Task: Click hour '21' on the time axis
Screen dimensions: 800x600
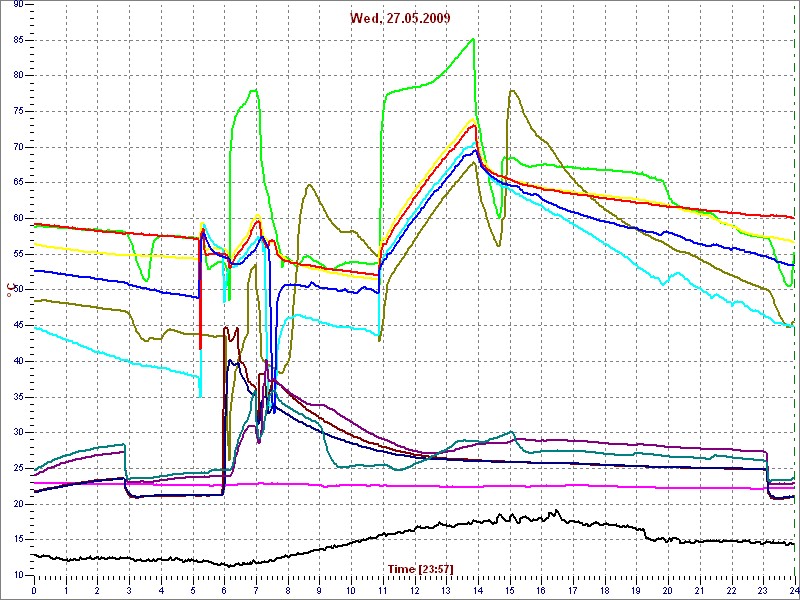Action: [x=699, y=590]
